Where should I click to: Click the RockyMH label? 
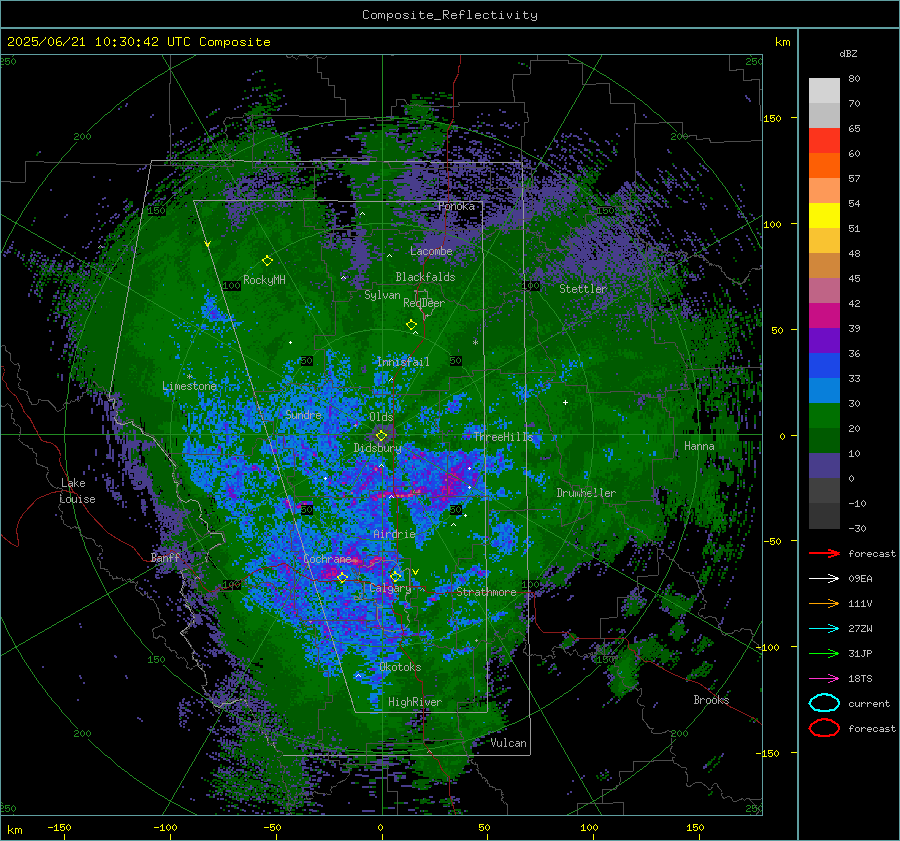(x=264, y=280)
